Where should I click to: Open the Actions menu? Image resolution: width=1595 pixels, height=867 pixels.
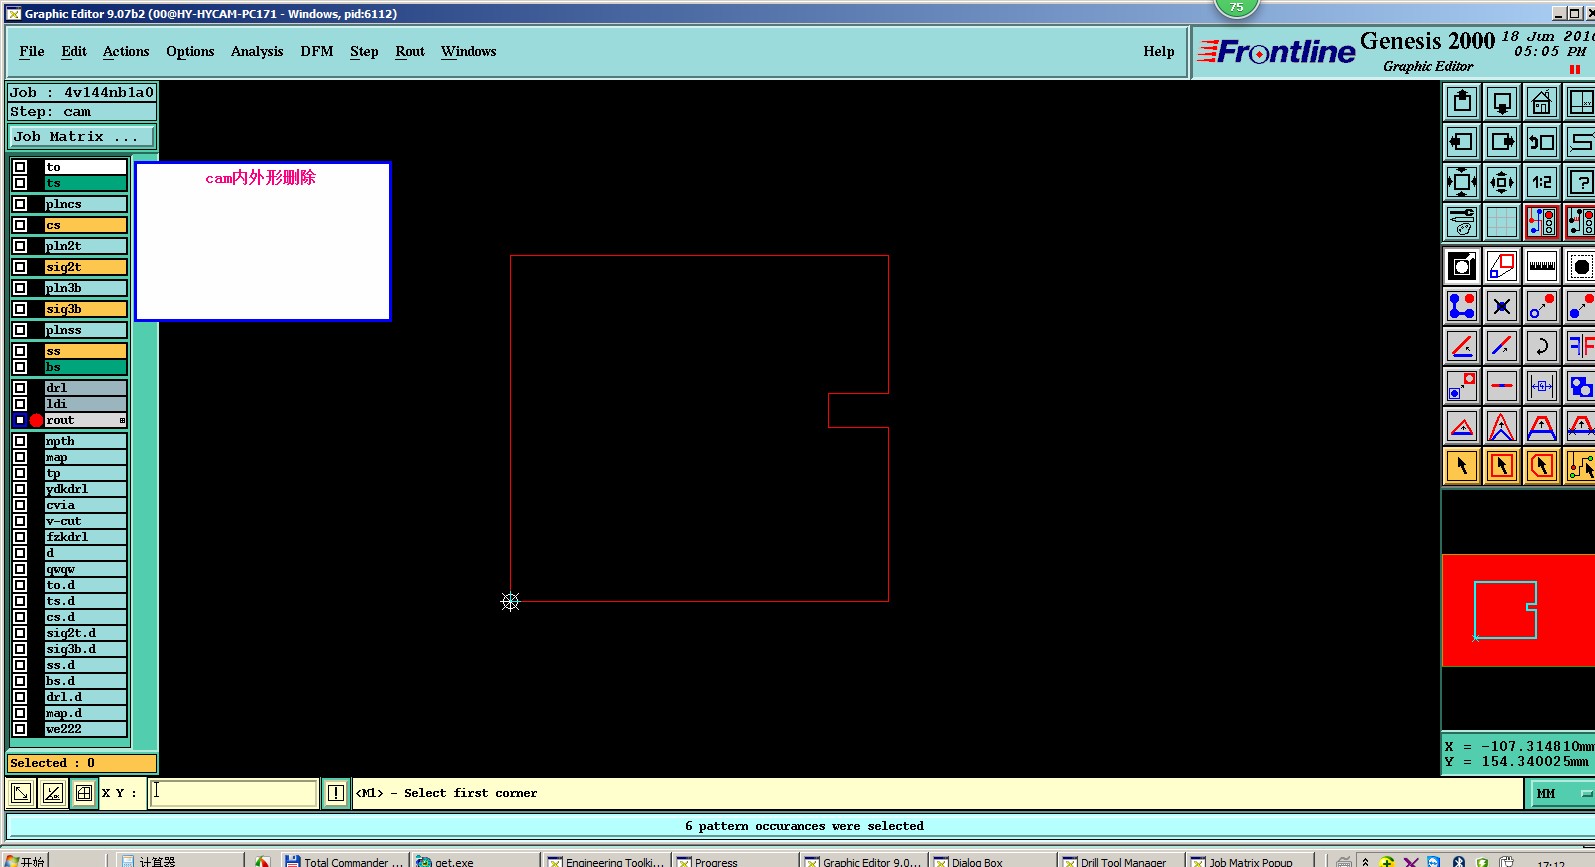pos(126,51)
